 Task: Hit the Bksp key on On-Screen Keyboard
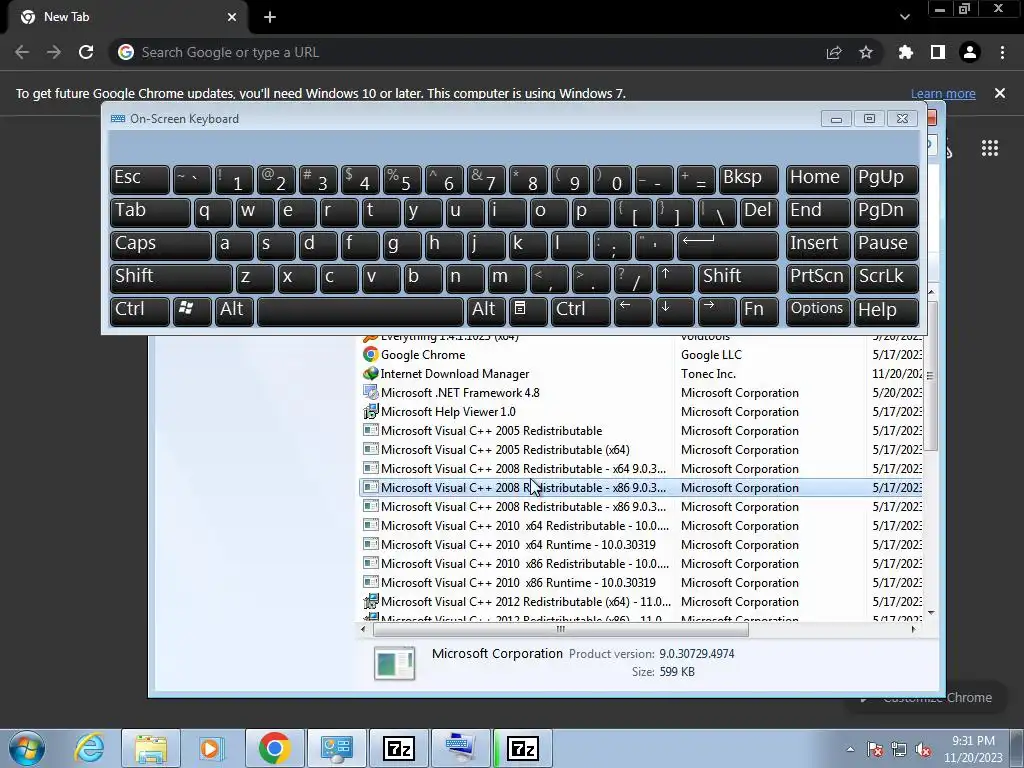(748, 179)
